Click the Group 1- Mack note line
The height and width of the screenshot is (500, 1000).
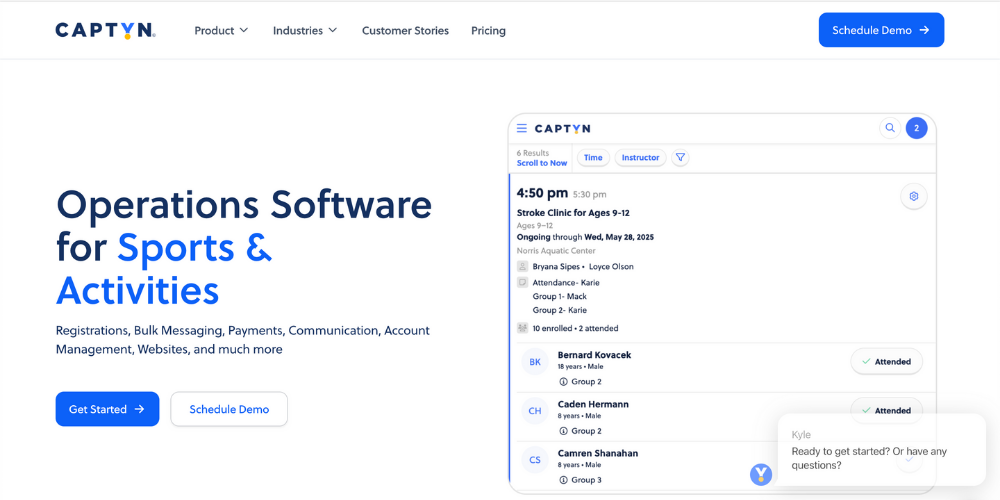tap(560, 297)
